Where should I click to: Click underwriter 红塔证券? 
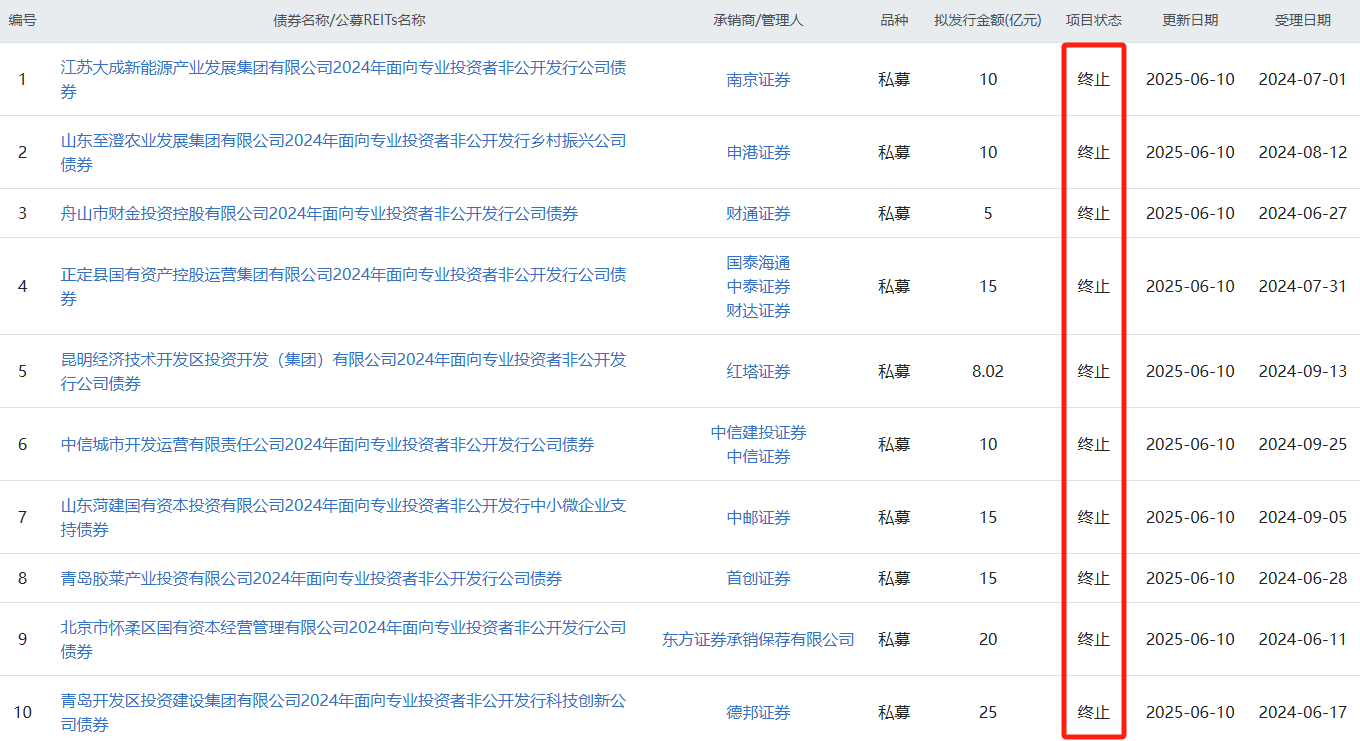pyautogui.click(x=758, y=371)
